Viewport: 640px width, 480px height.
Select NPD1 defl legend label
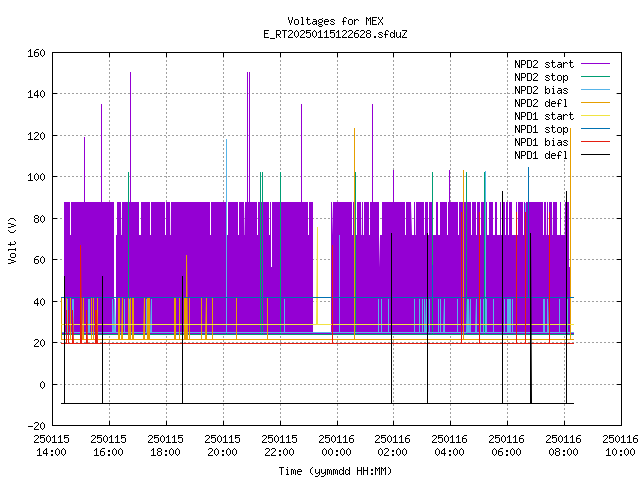pyautogui.click(x=541, y=156)
